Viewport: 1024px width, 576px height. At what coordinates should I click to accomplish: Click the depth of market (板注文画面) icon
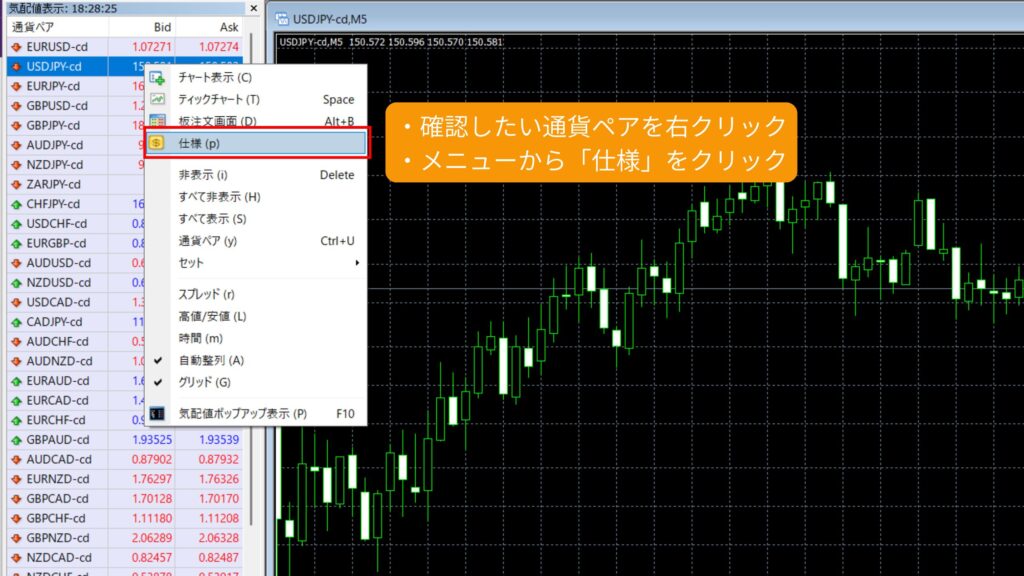pos(157,121)
